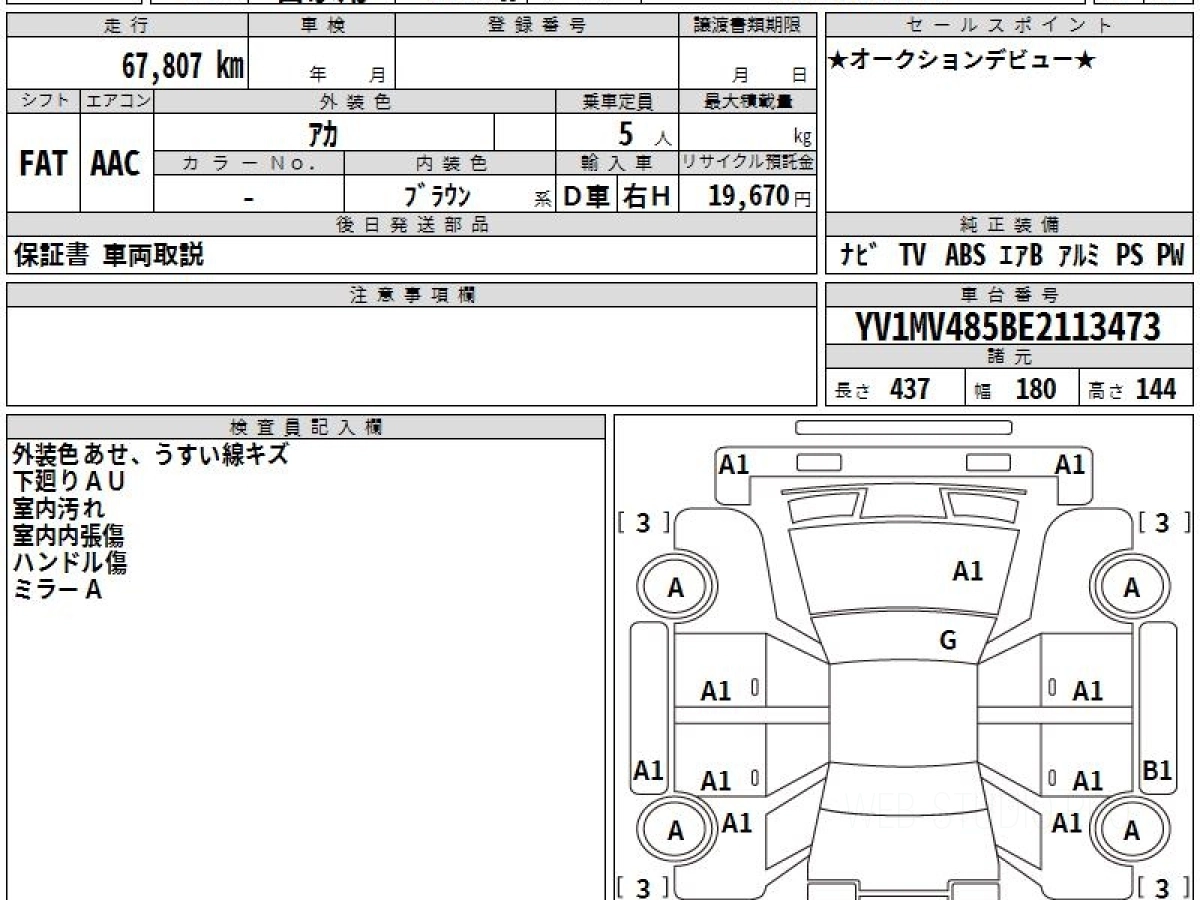Select the 外装色あせ、うすい線キズ note line
Screen dimensions: 1200x900
151,455
